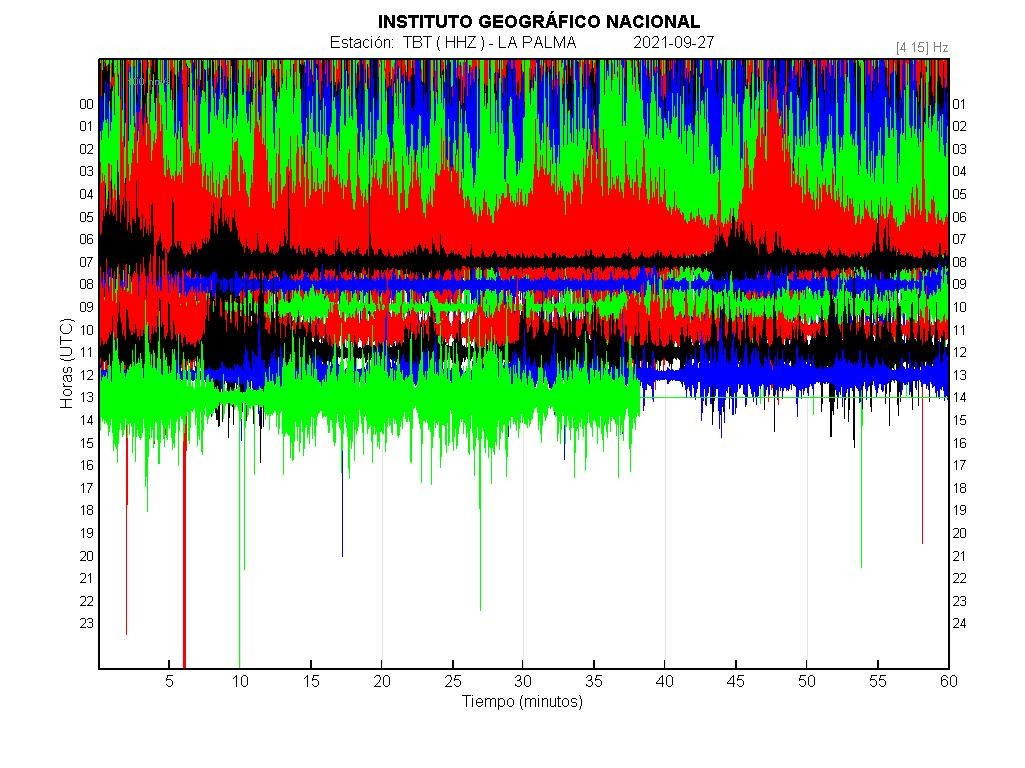Click the 12 hour label on right axis

(x=959, y=352)
